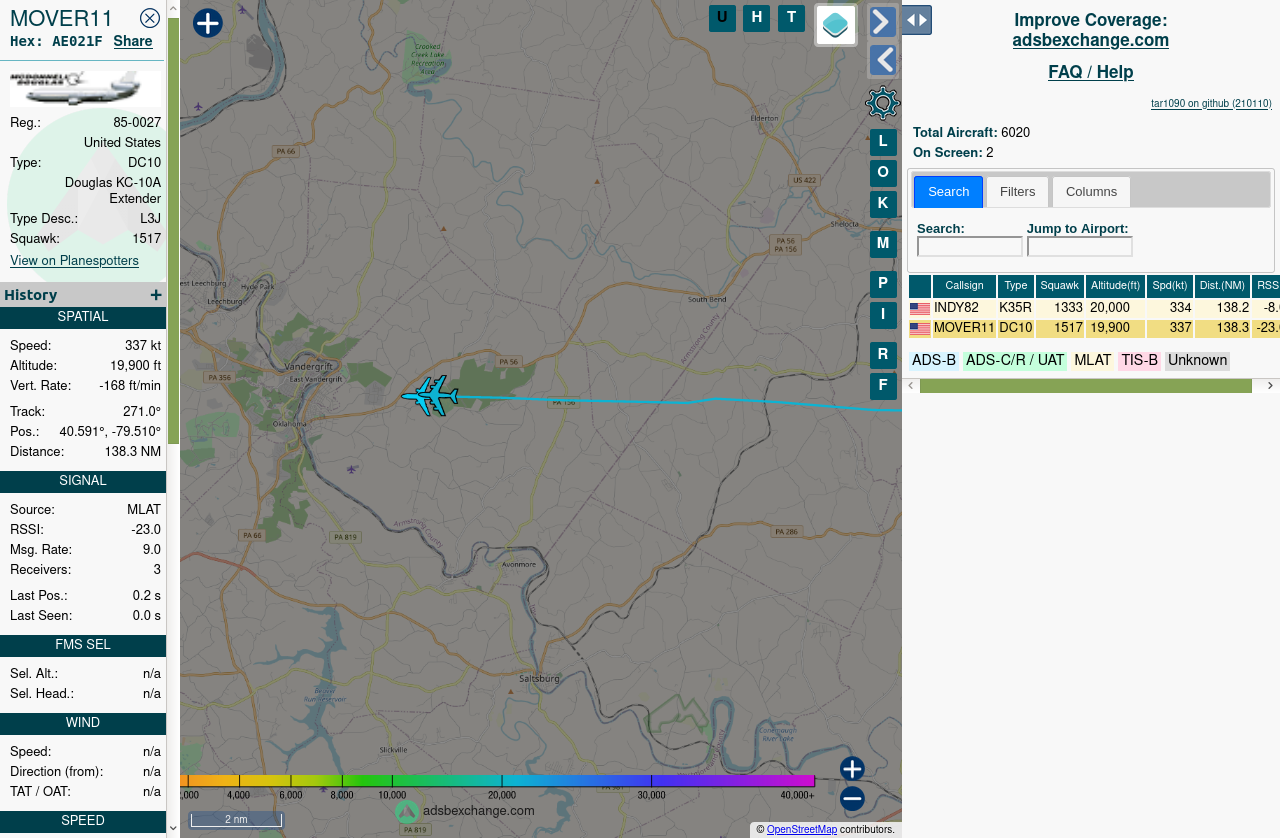
Task: Click the Hex AE021F text
Action: 56,41
